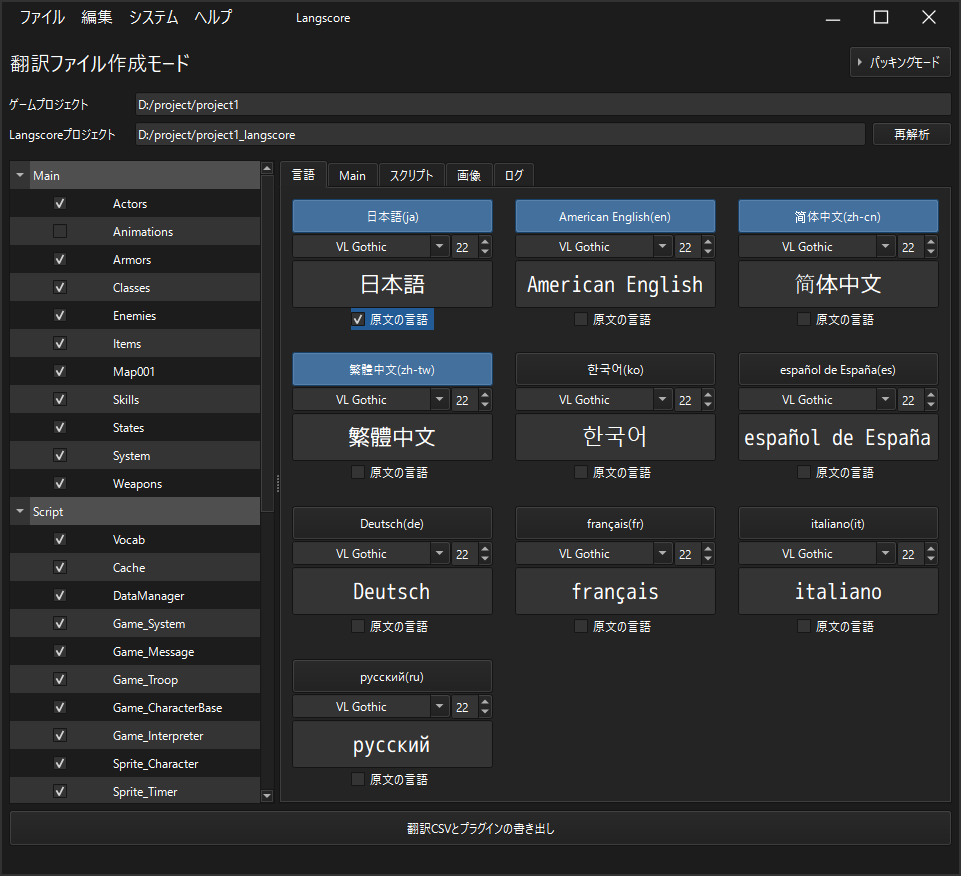Enable the русский(ru) language button
This screenshot has width=961, height=876.
392,677
